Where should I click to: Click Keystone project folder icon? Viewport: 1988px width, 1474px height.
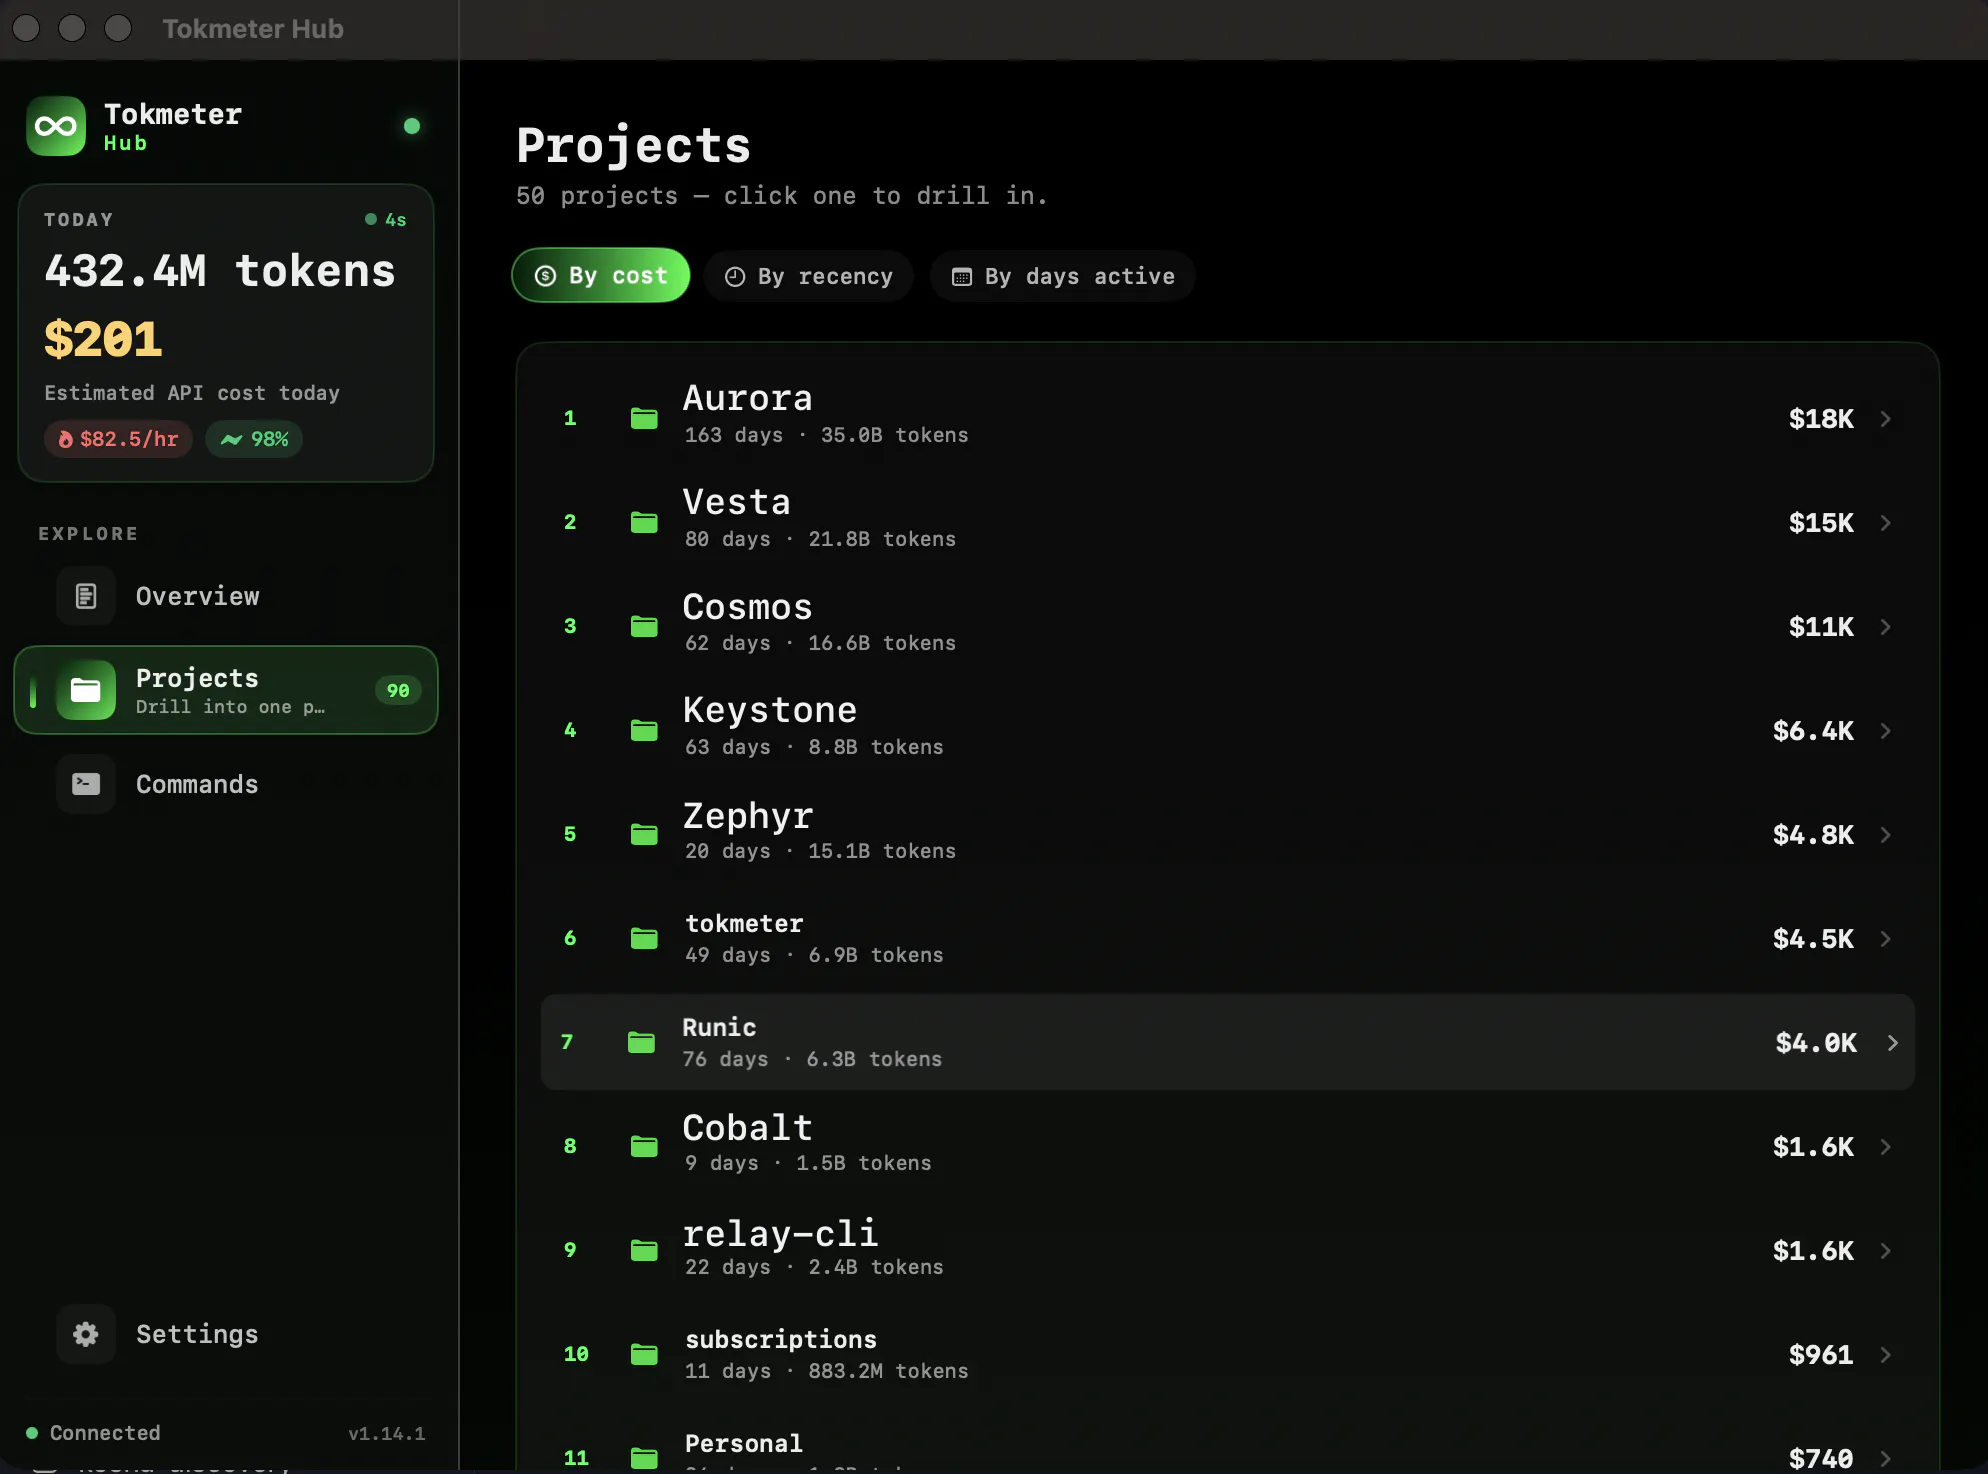coord(644,730)
